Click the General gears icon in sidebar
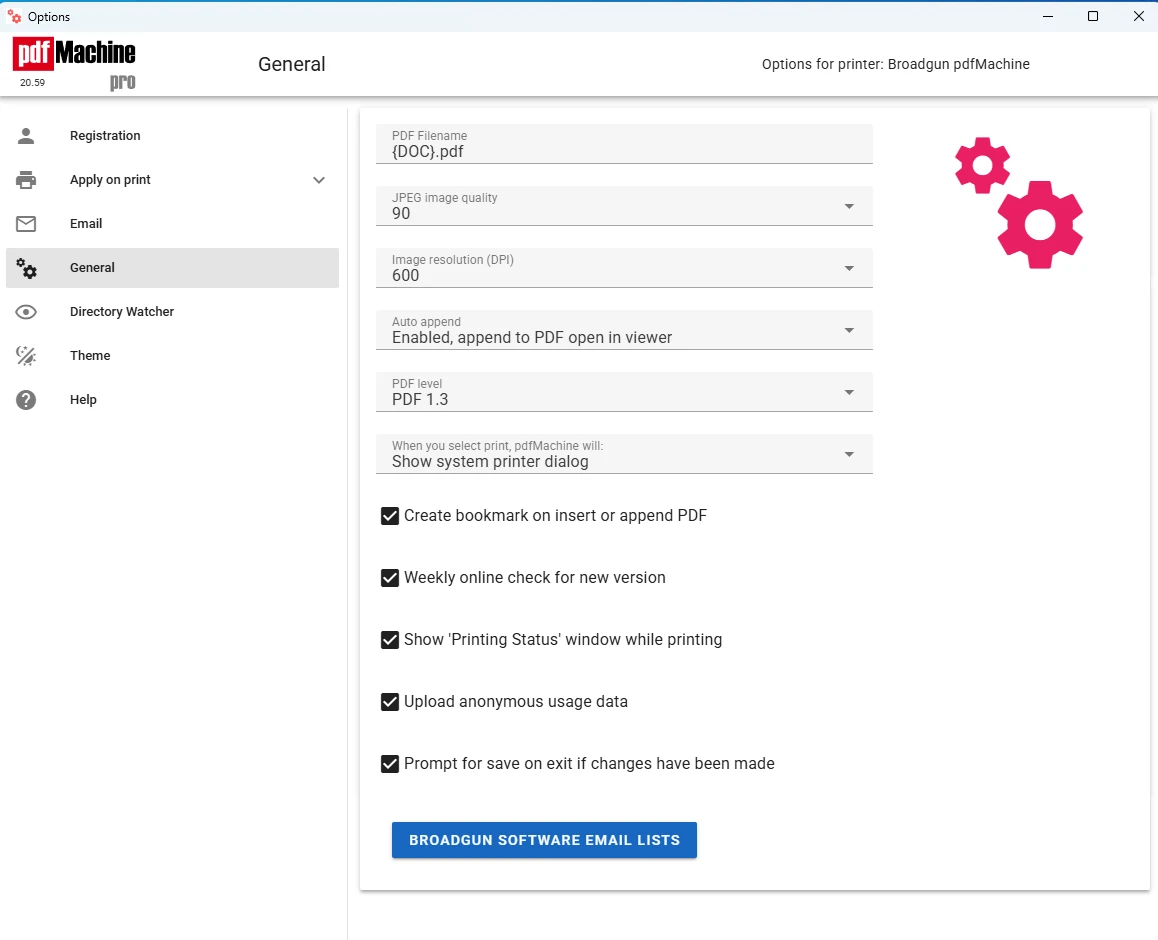Screen dimensions: 1158x940 click(26, 268)
